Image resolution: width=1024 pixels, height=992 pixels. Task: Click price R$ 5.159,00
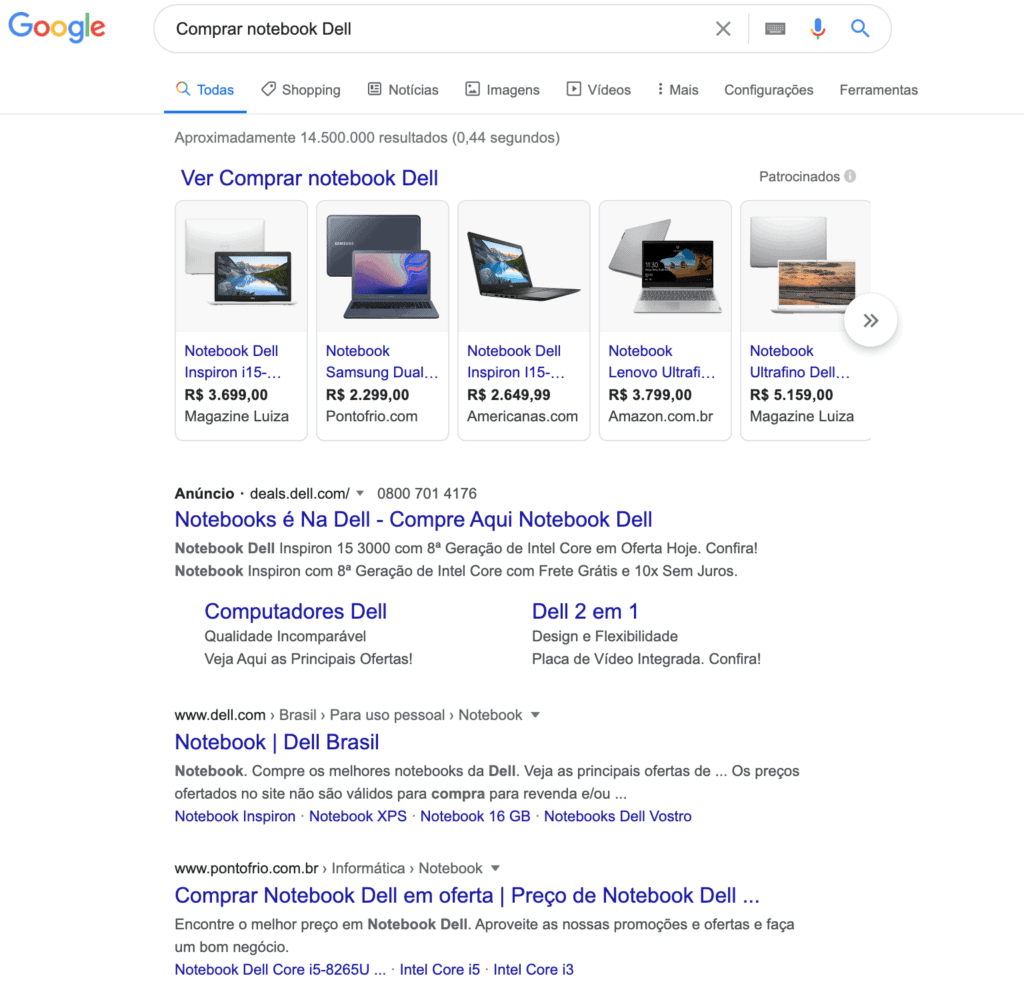click(792, 395)
